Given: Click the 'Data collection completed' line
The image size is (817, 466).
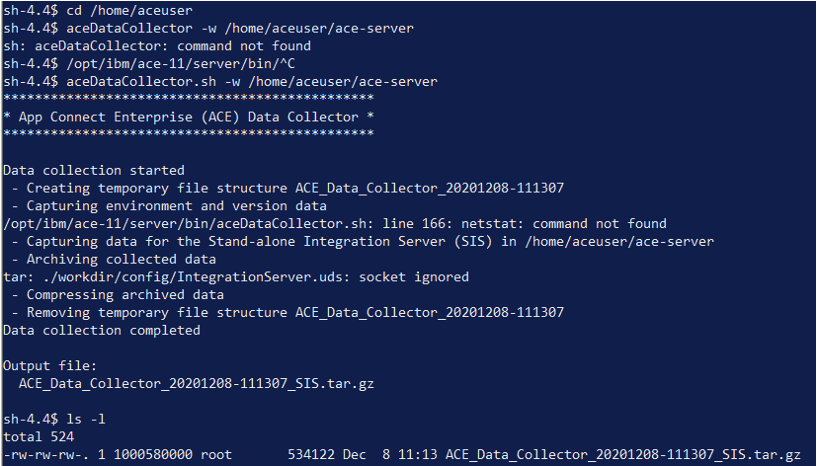Looking at the screenshot, I should (x=102, y=330).
